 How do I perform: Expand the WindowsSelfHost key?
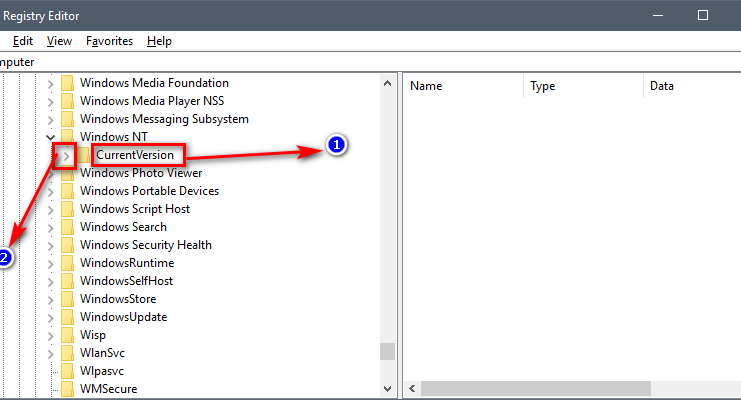click(x=51, y=282)
